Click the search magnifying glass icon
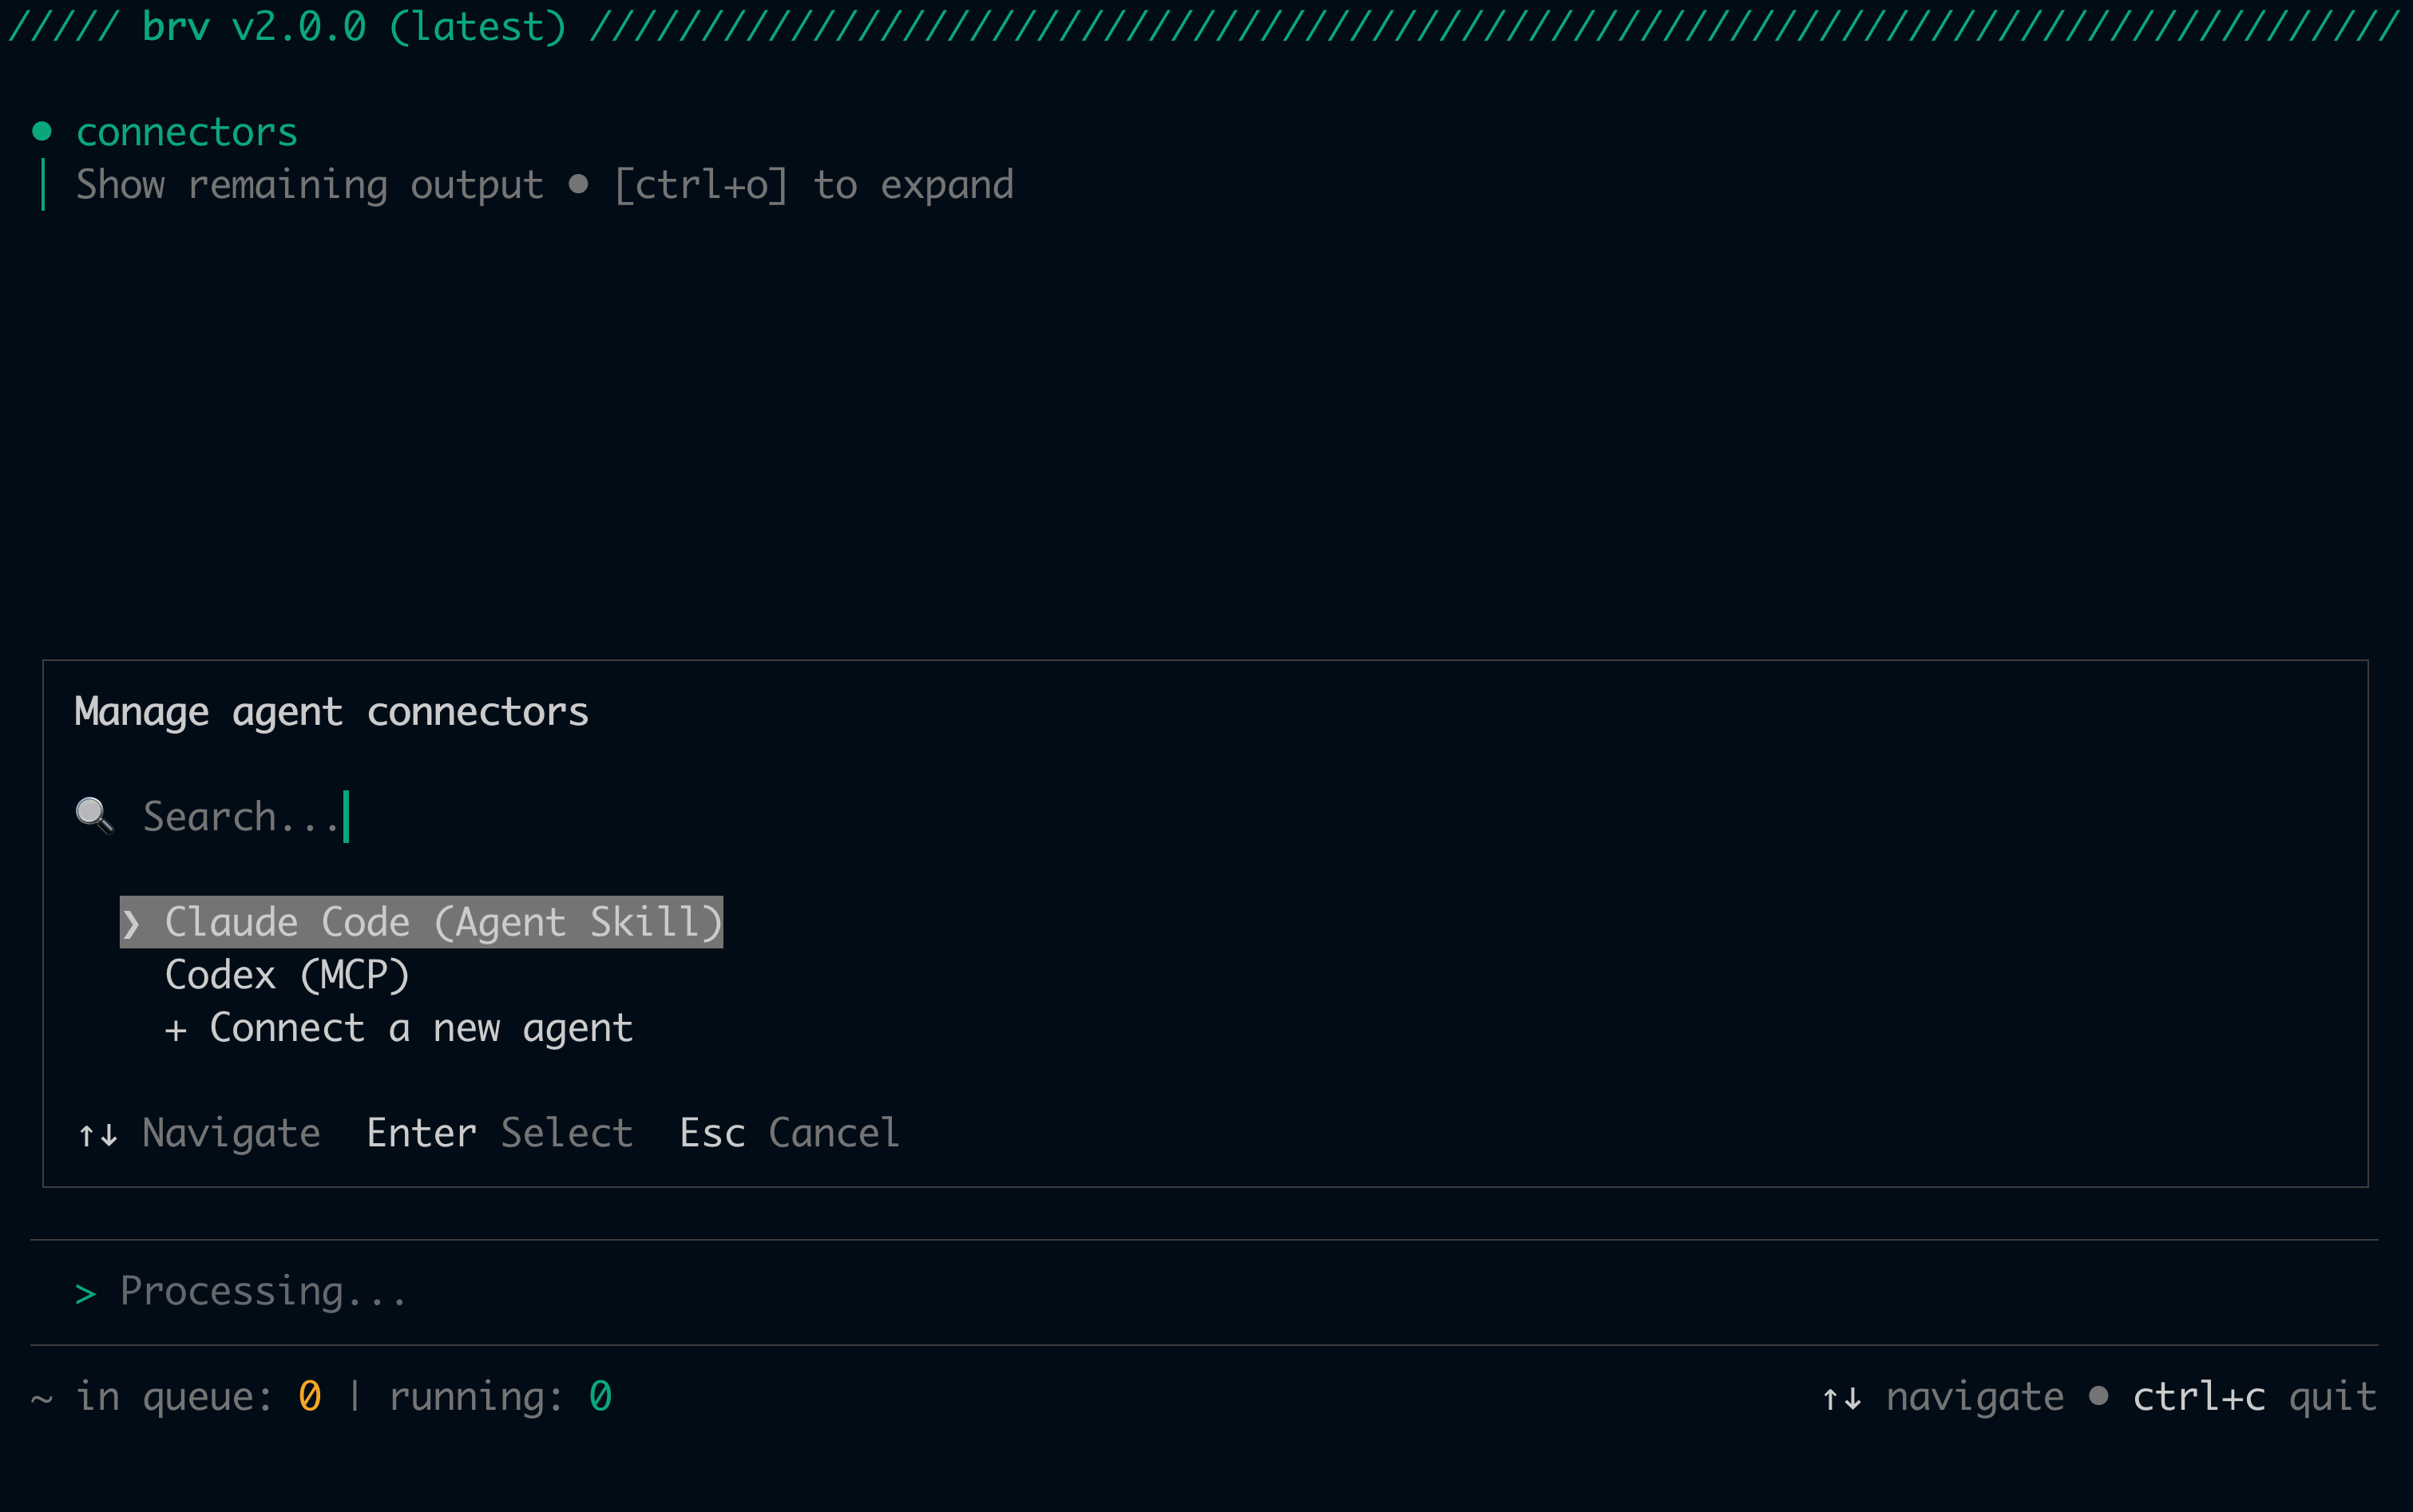 (x=94, y=815)
